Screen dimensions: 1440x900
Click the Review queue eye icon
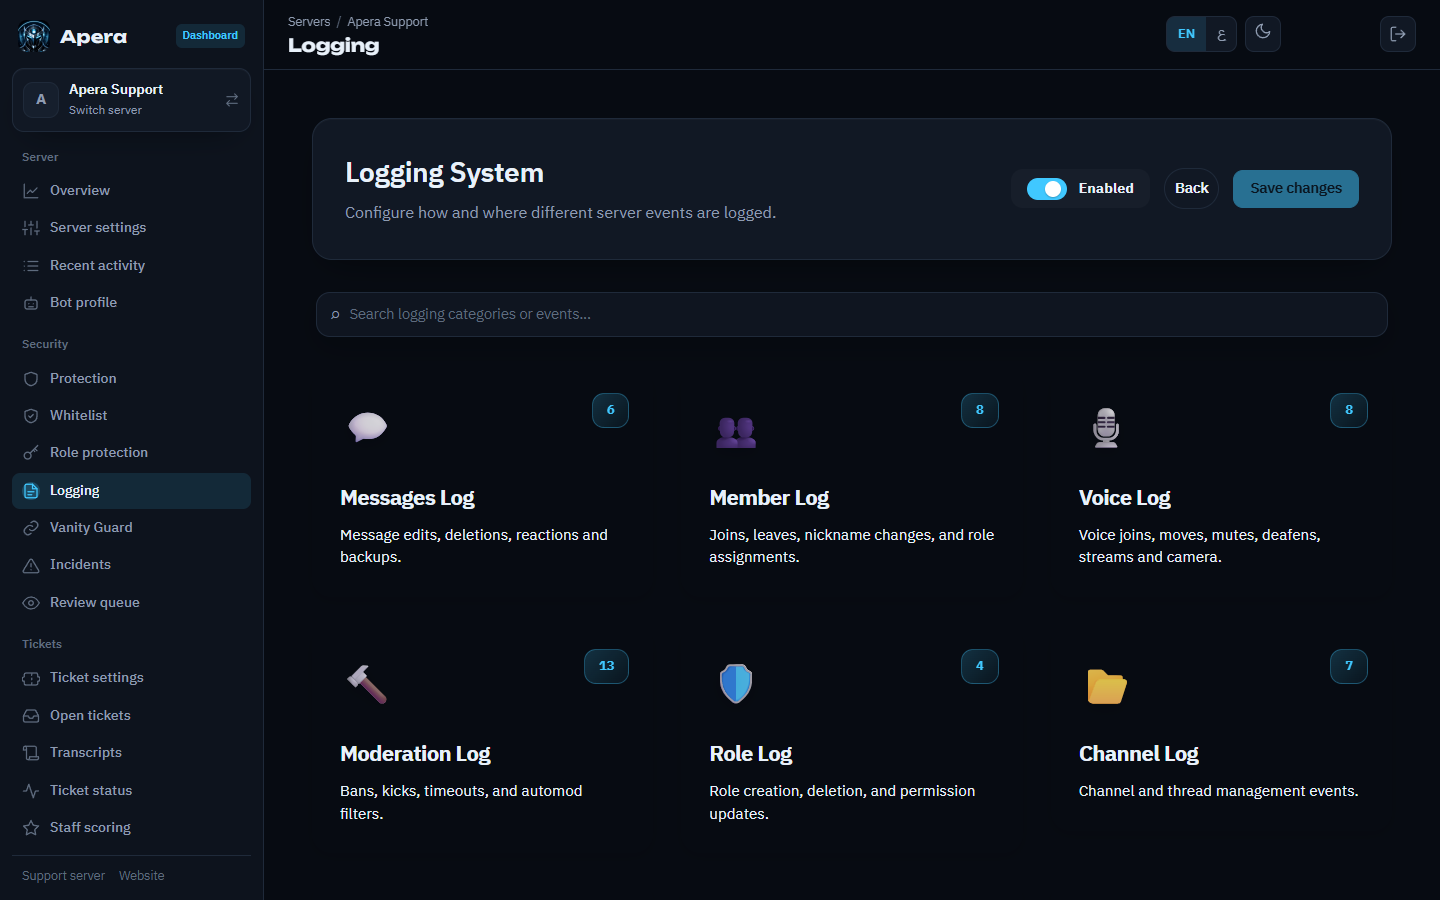[x=31, y=603]
